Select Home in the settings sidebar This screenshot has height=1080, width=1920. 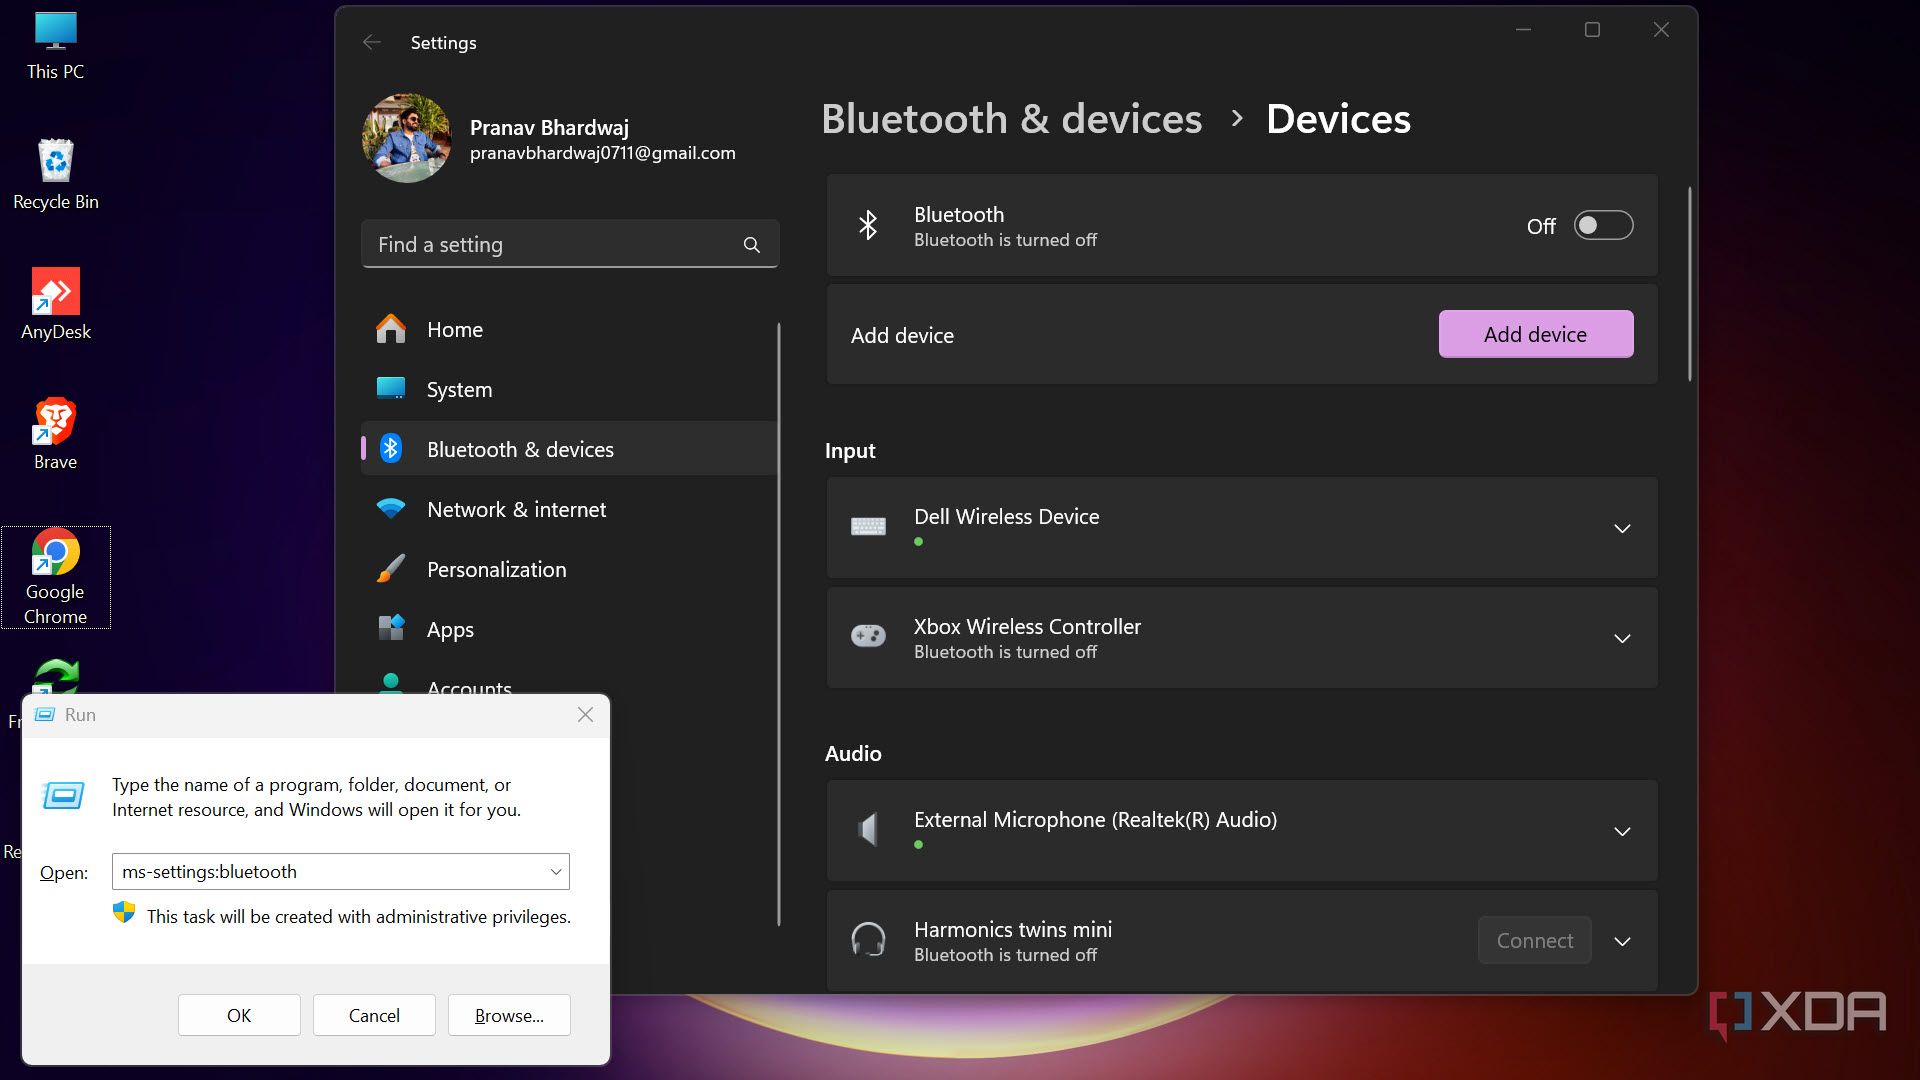point(454,330)
